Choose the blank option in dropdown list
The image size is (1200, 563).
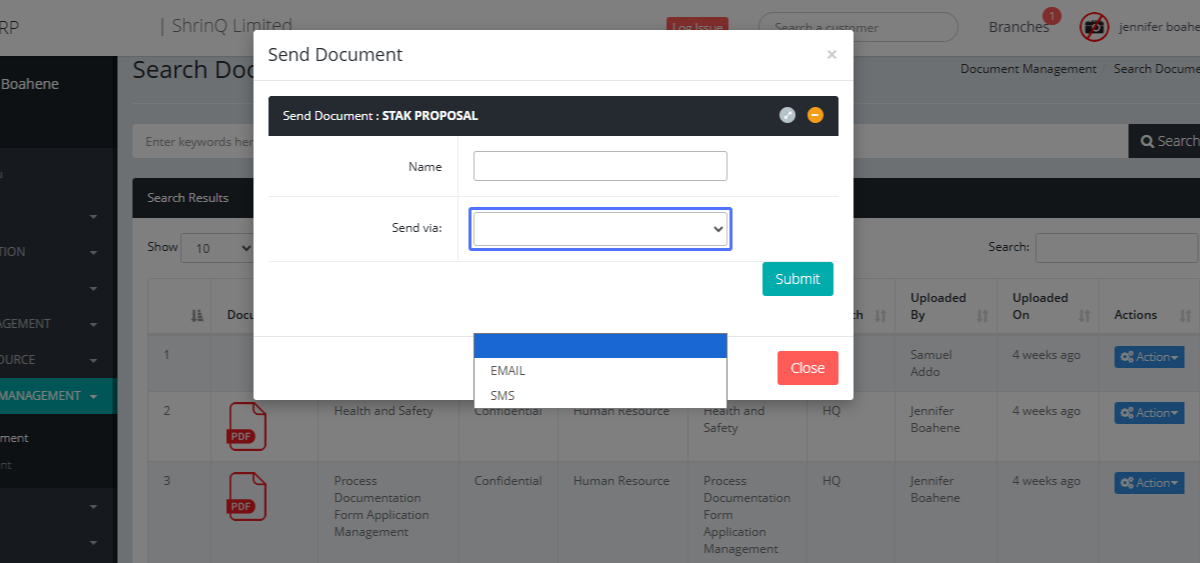[x=599, y=345]
